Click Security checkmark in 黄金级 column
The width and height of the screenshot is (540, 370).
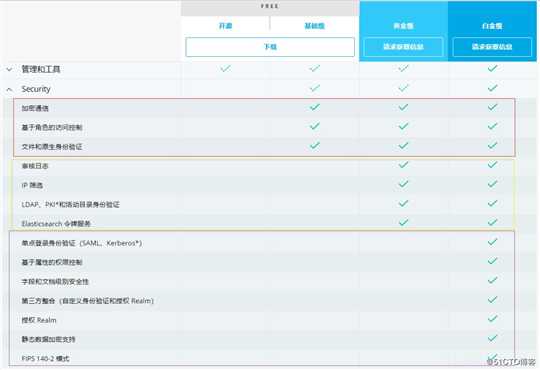pos(403,88)
